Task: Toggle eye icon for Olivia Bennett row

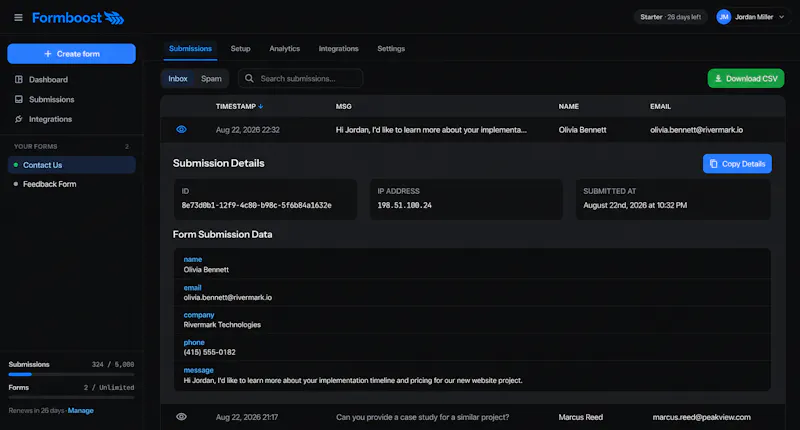Action: [x=181, y=130]
